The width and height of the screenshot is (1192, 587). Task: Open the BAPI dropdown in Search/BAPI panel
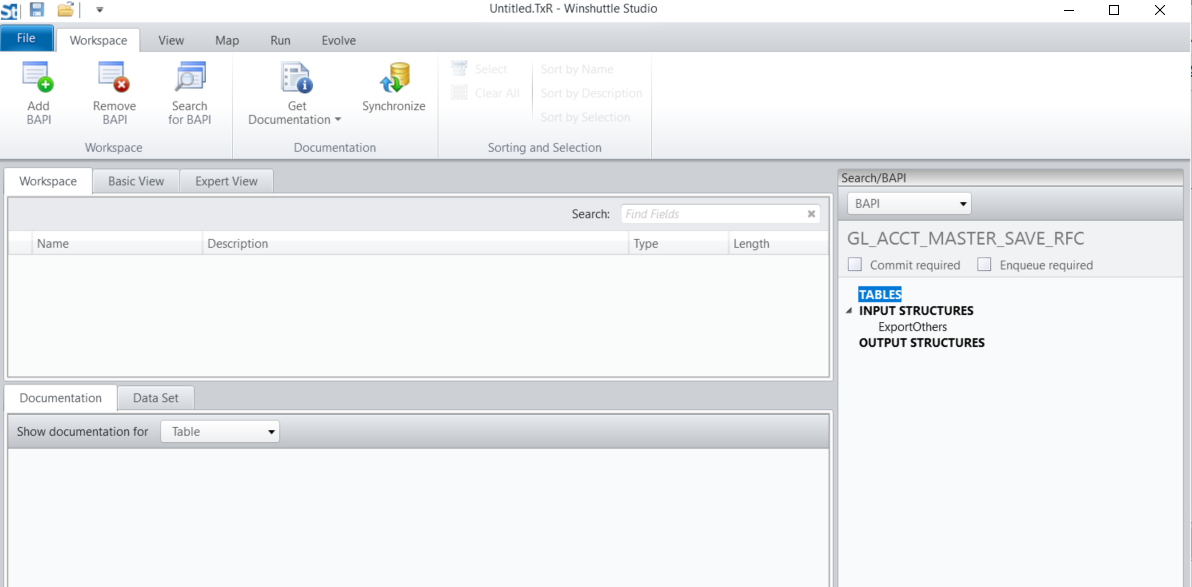pos(909,204)
